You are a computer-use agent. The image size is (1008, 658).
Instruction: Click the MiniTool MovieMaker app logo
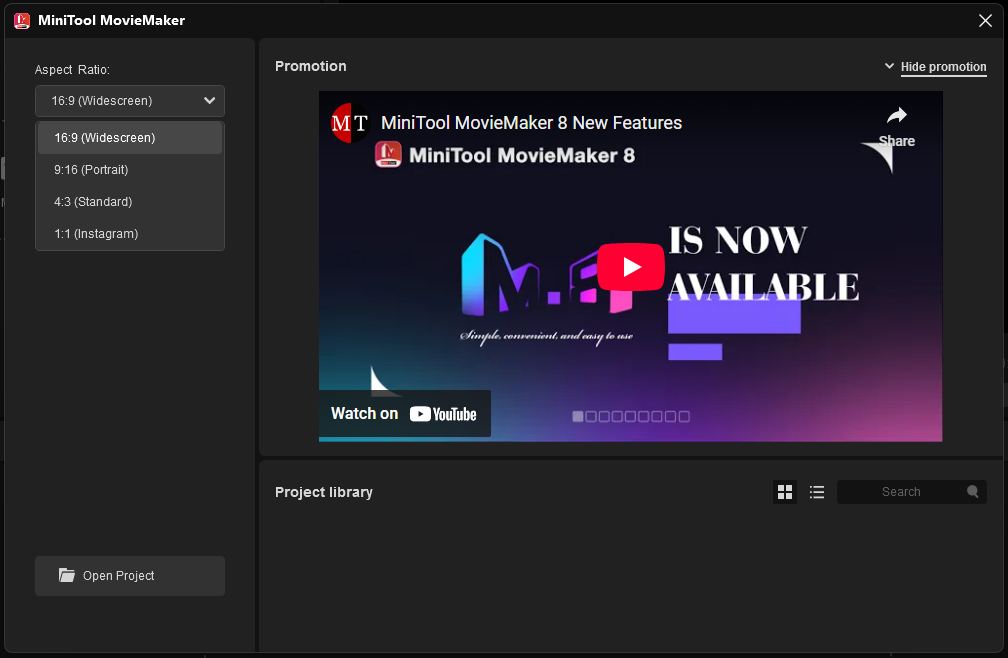tap(22, 21)
